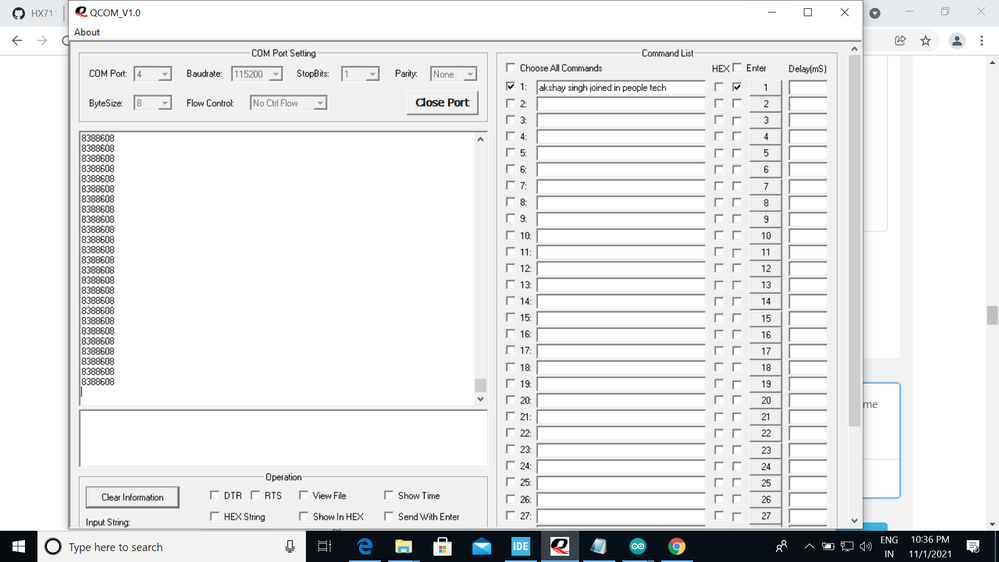Image resolution: width=999 pixels, height=562 pixels.
Task: Click the scroll-down arrow of the received data log
Action: (x=480, y=399)
